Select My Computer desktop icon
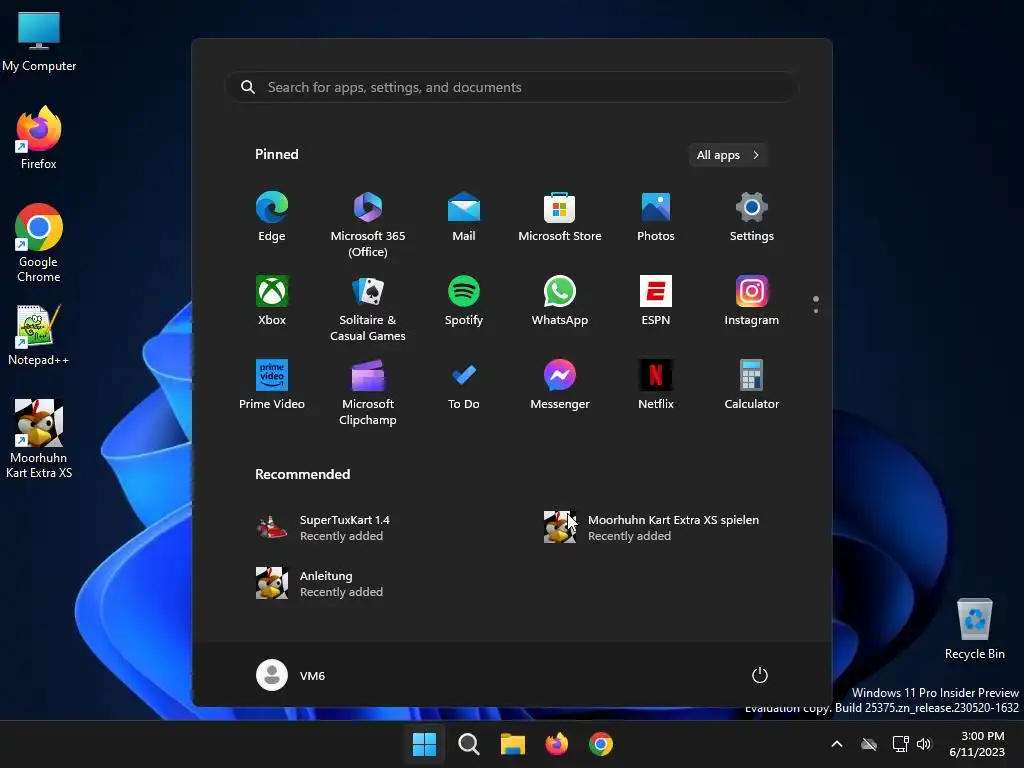The height and width of the screenshot is (768, 1024). [39, 41]
